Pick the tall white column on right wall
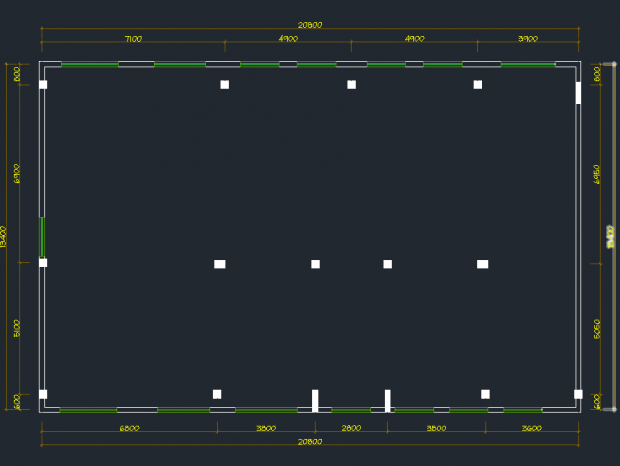This screenshot has height=466, width=620. [x=578, y=93]
